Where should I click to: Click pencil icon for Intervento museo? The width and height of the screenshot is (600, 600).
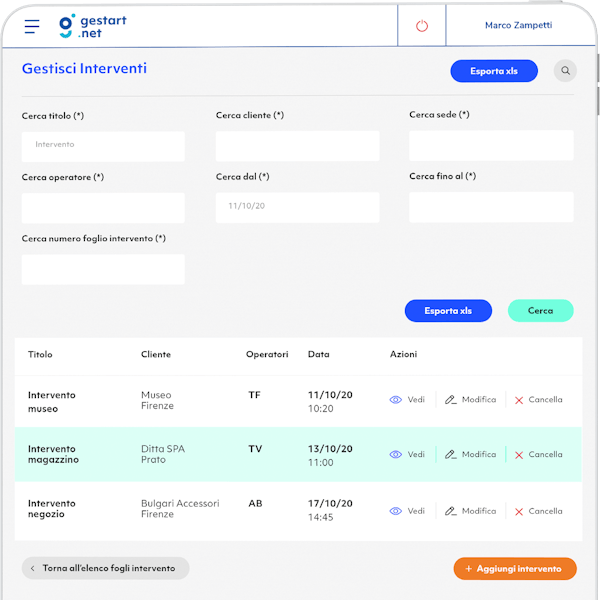pos(450,400)
